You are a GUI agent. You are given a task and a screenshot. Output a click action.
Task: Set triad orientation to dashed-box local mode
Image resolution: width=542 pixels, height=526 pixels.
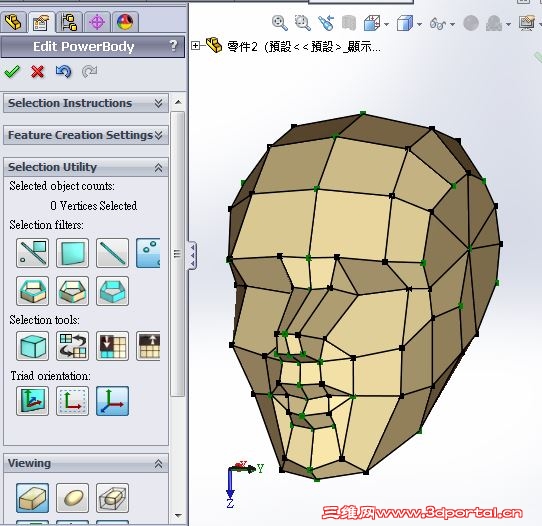click(73, 401)
